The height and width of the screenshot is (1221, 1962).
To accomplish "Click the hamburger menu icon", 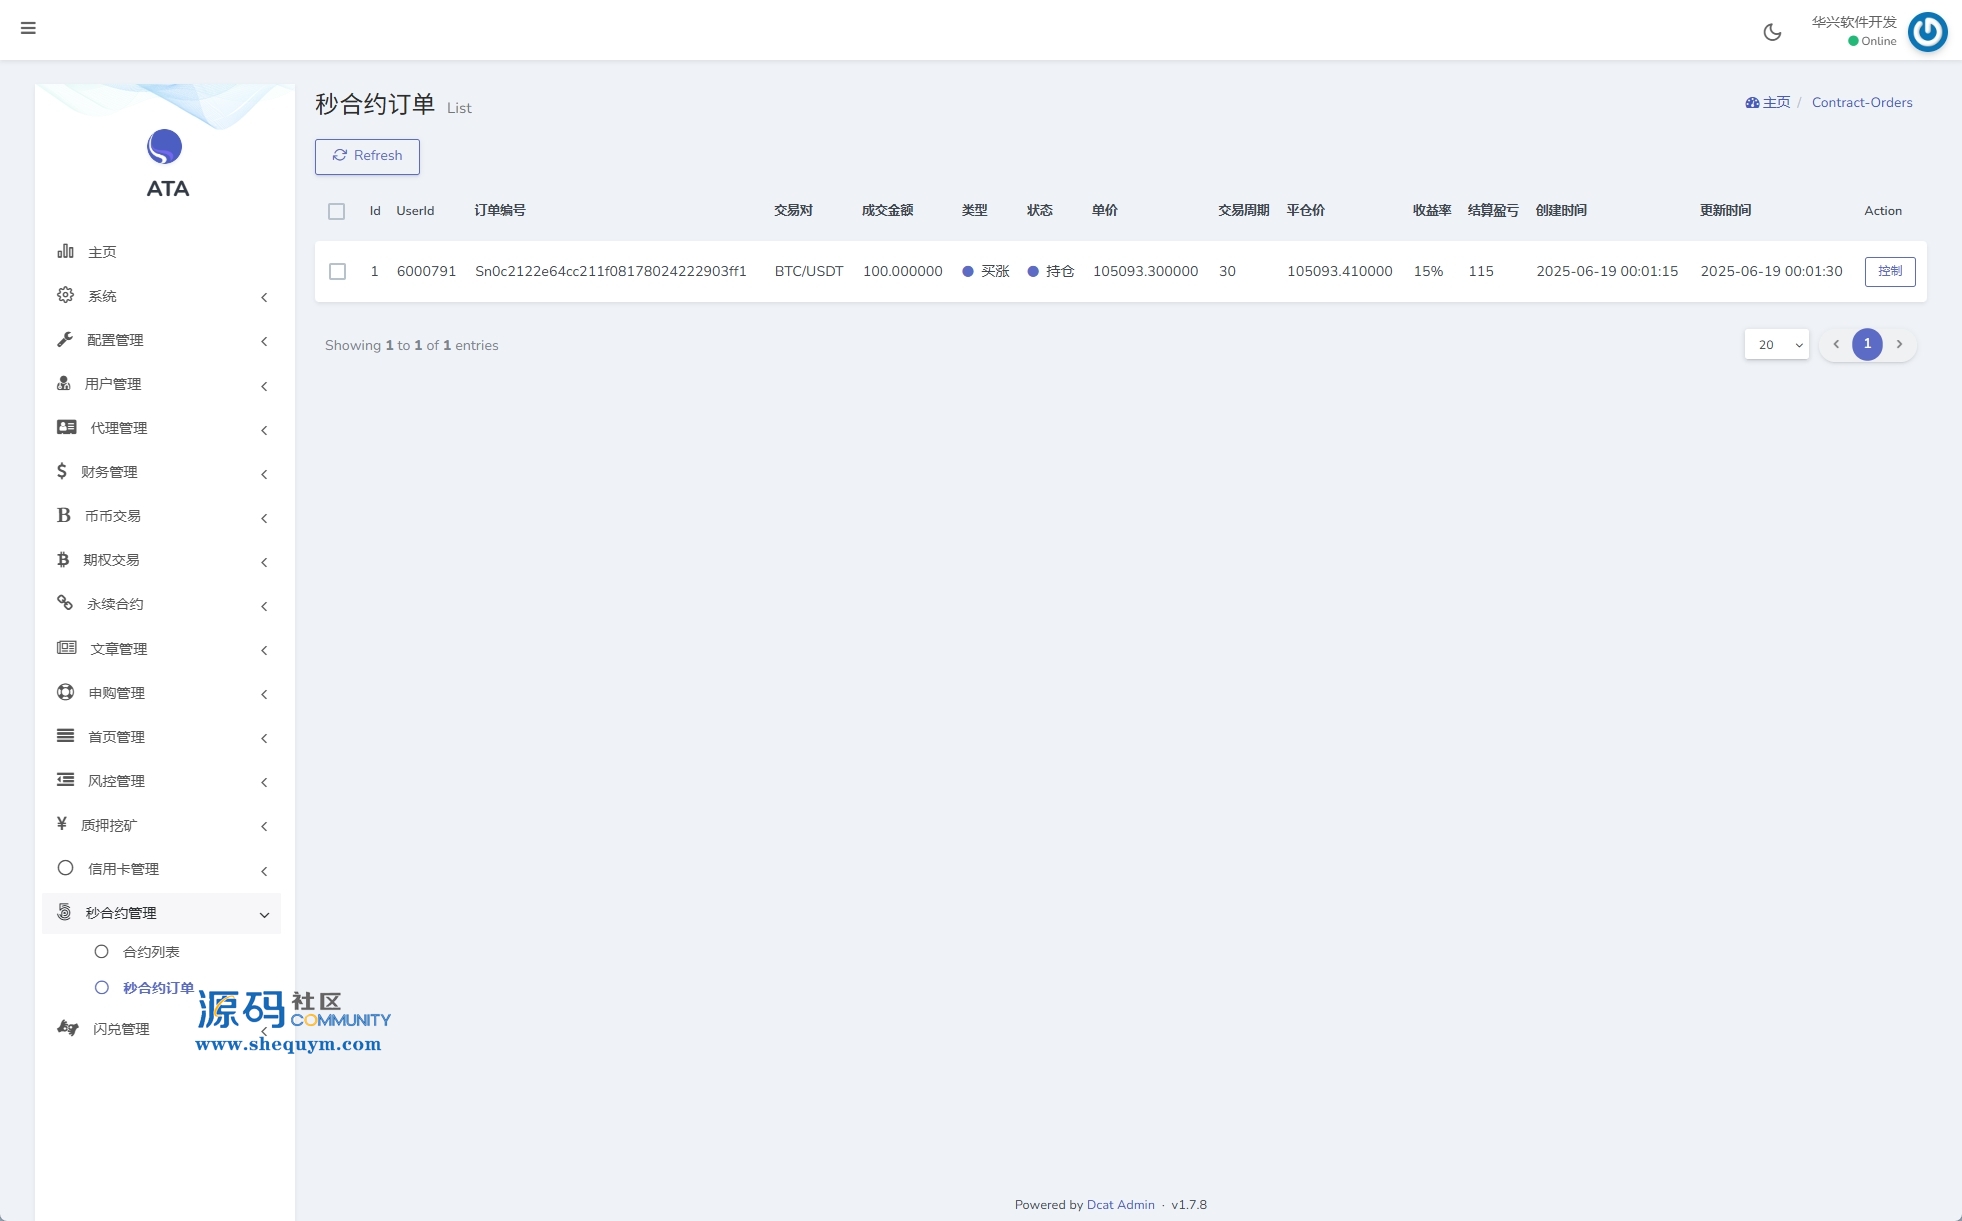I will (x=28, y=28).
